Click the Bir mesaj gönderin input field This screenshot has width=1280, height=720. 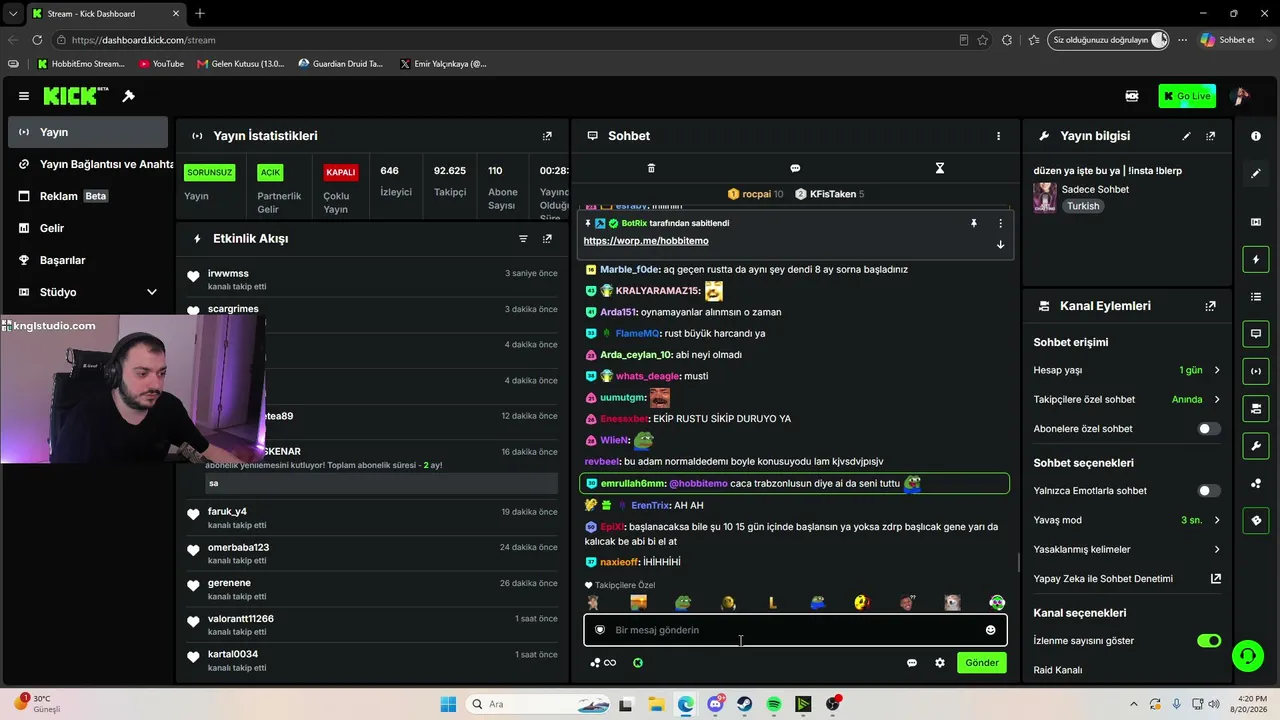795,630
